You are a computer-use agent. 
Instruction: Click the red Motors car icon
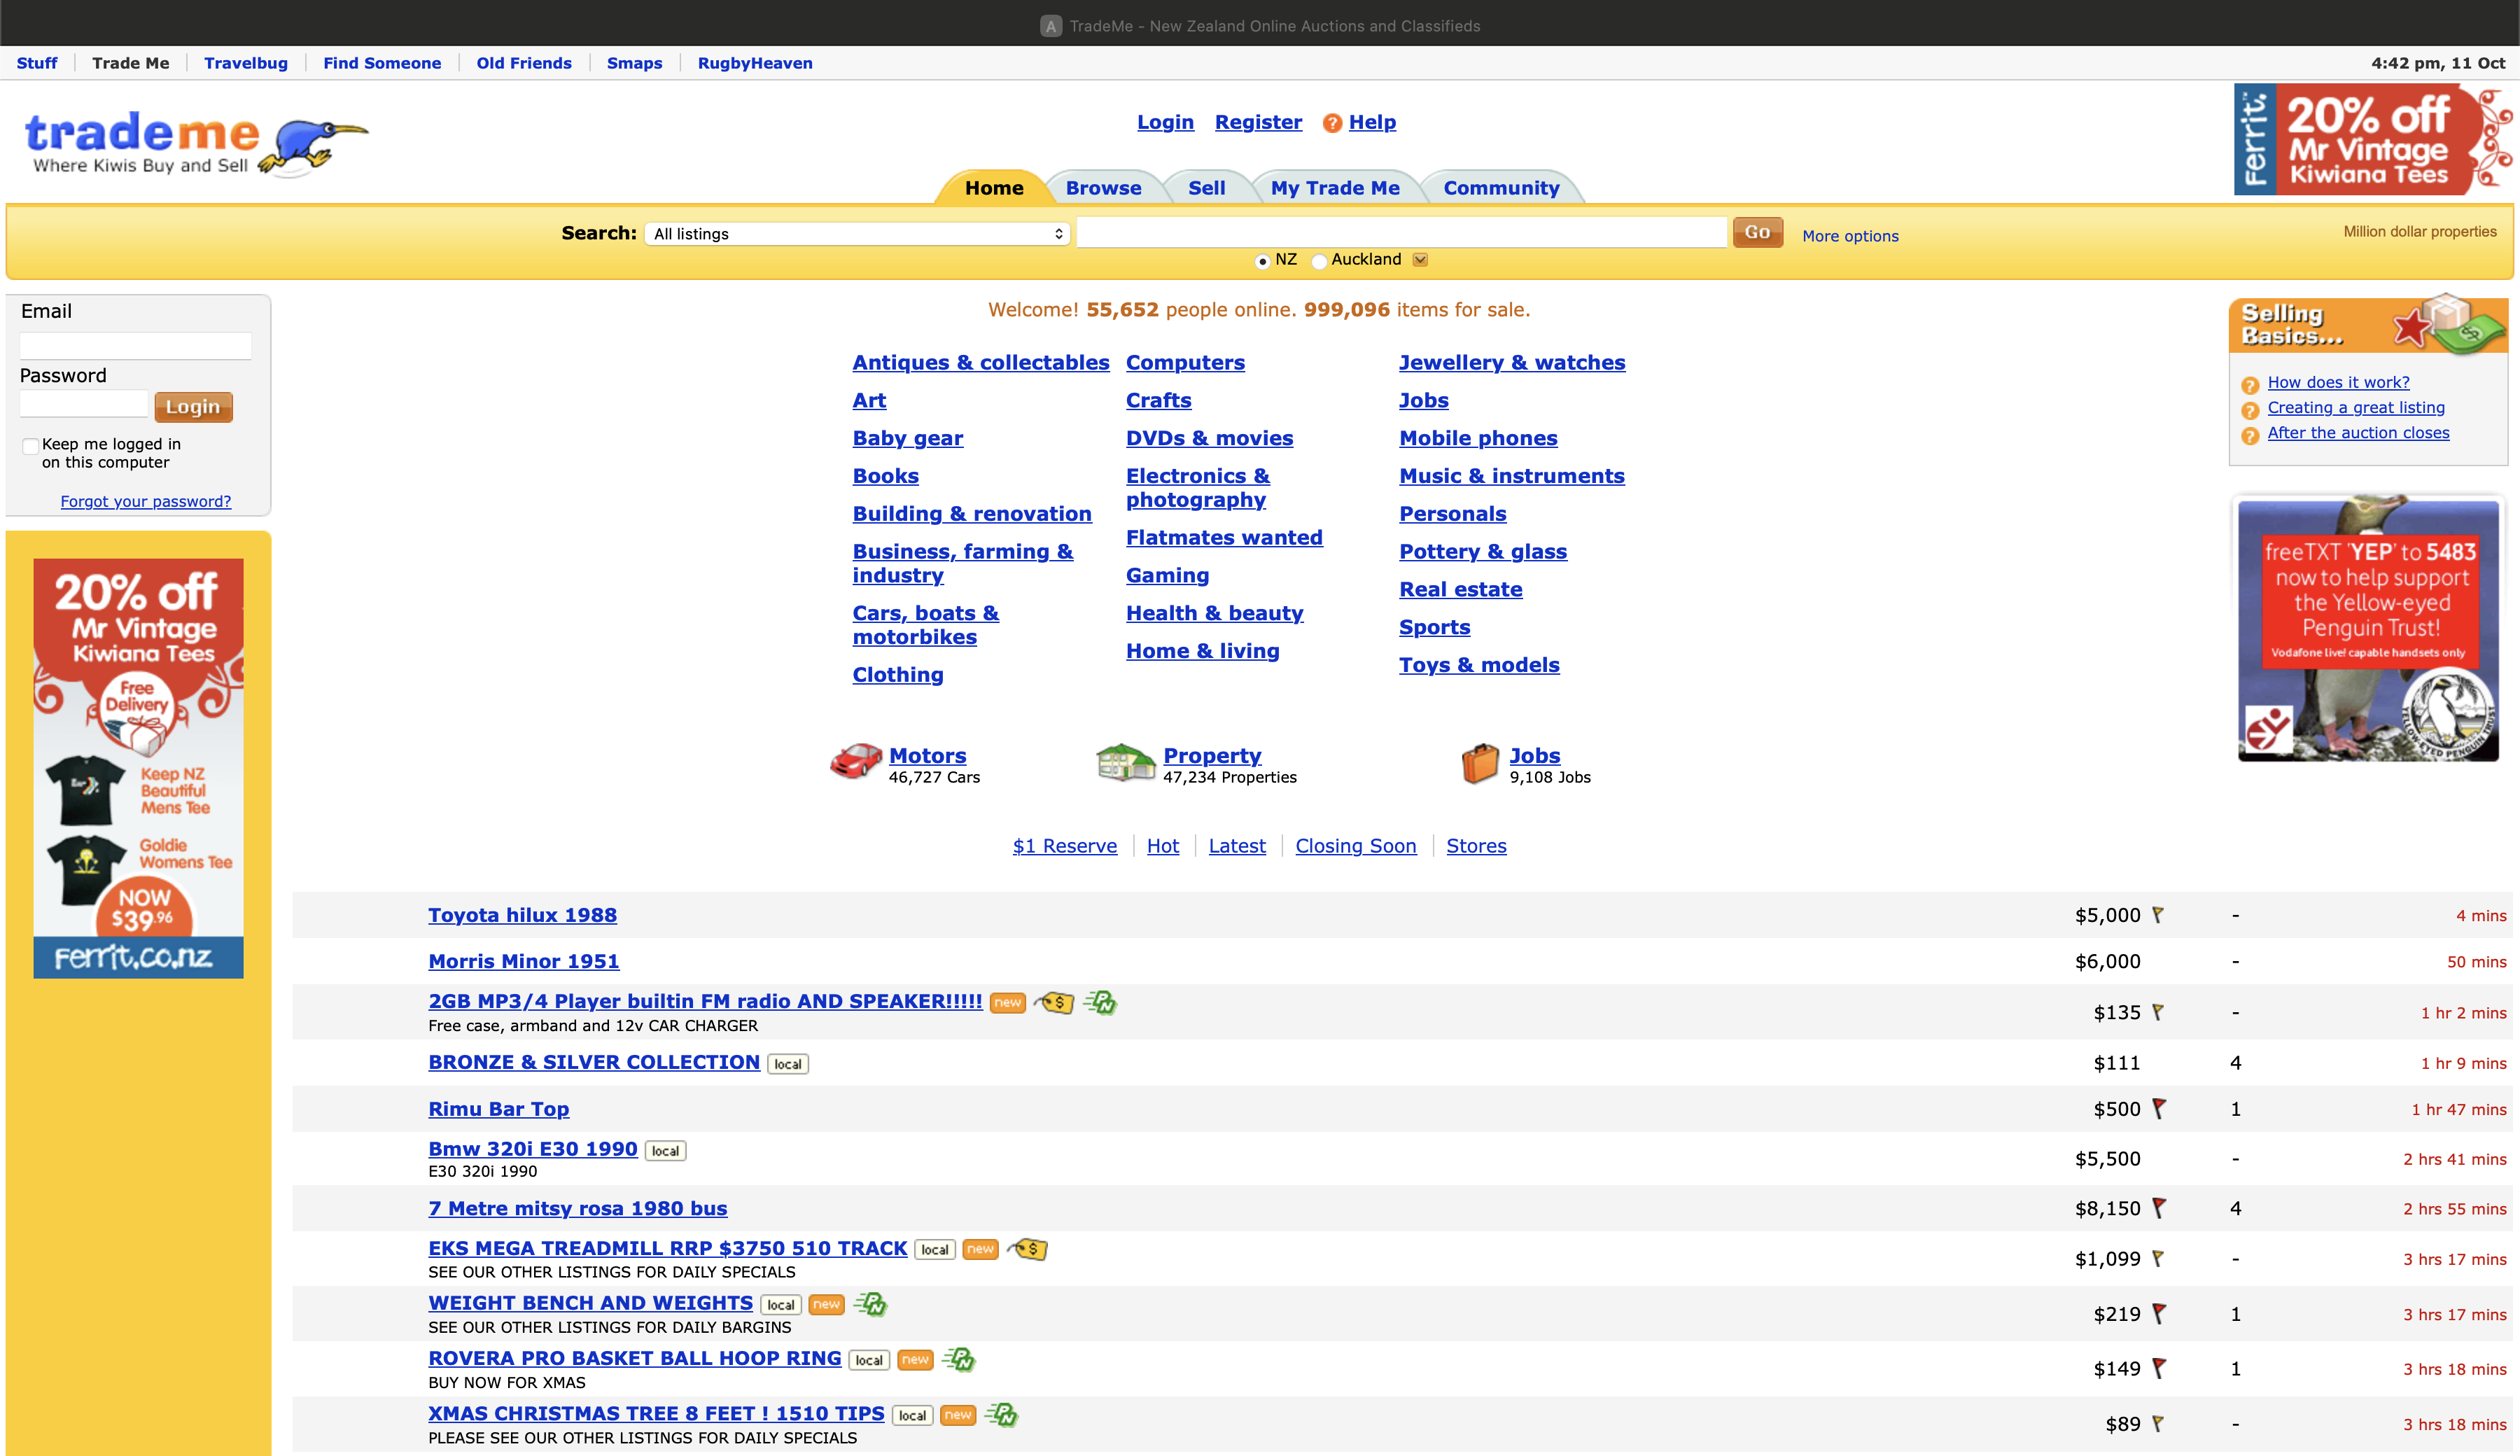click(x=855, y=762)
